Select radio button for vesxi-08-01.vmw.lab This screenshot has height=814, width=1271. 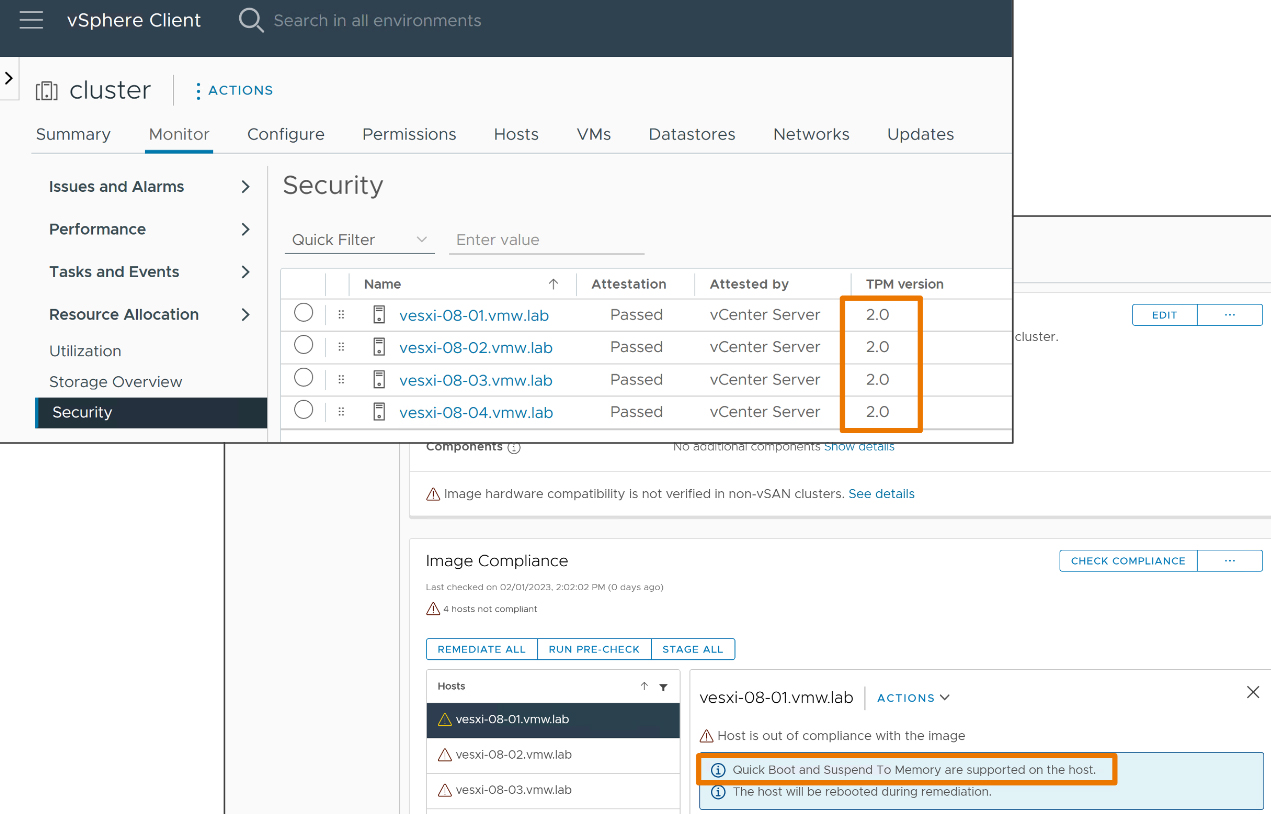[x=304, y=313]
